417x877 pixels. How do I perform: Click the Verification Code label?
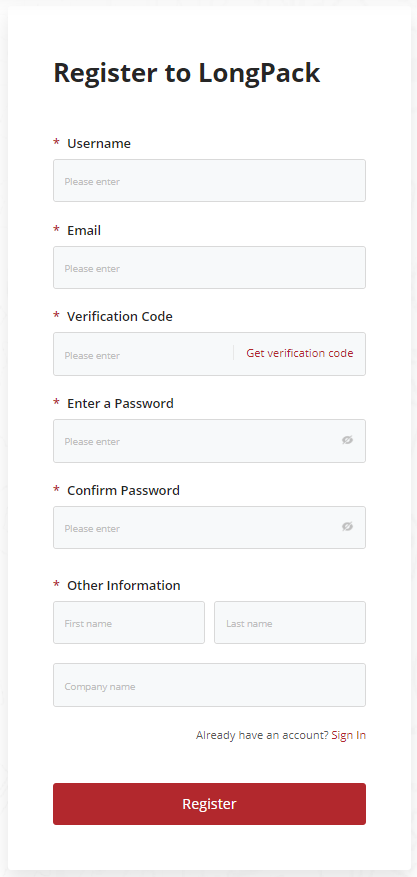(x=120, y=316)
